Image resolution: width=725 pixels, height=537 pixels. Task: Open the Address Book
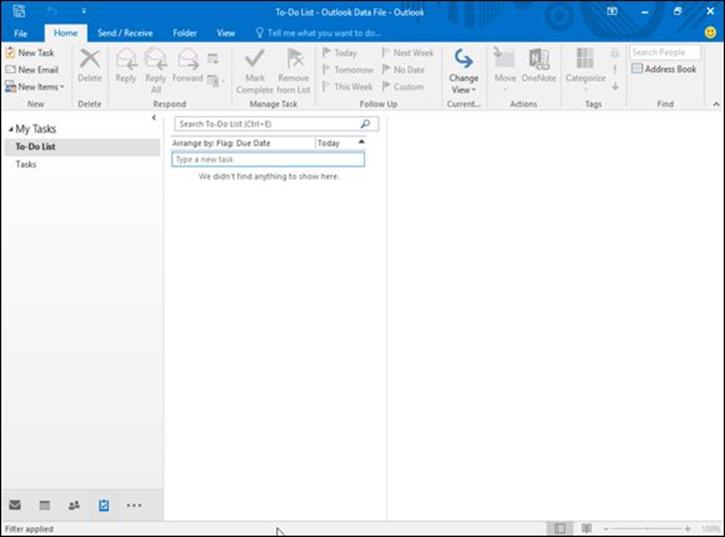coord(664,69)
